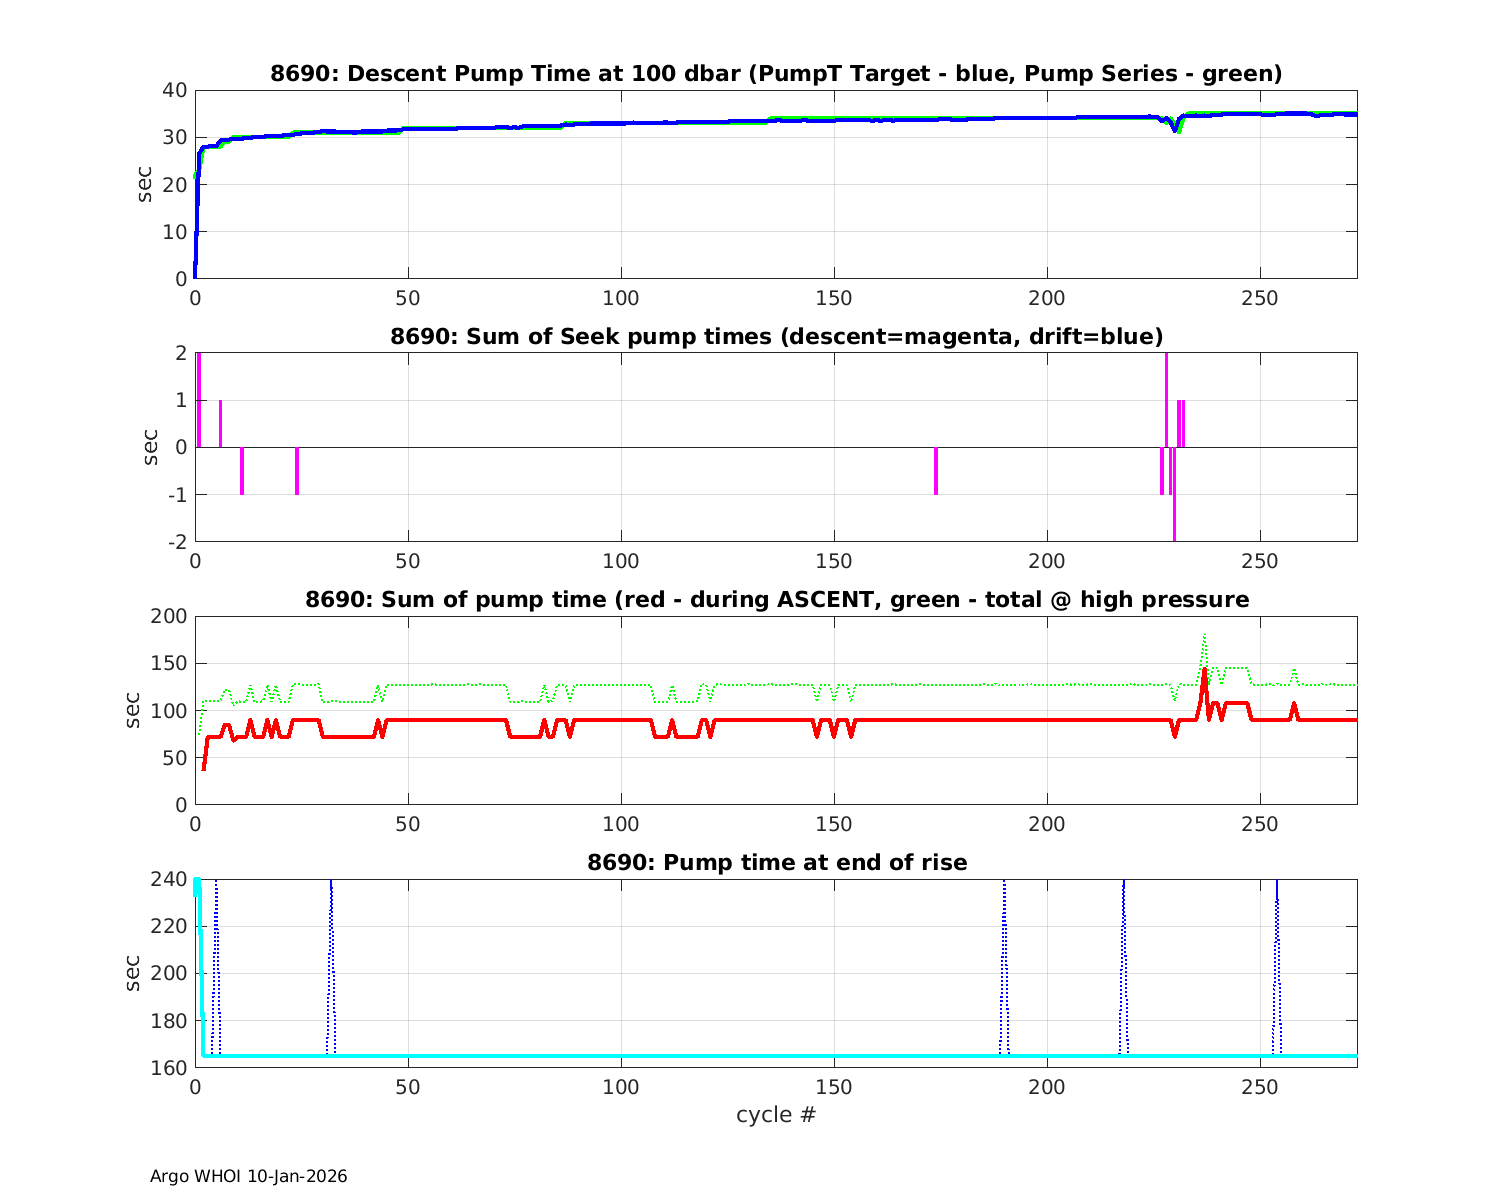This screenshot has width=1500, height=1200.
Task: Click the 'cycle #' x-axis label
Action: (x=776, y=1115)
